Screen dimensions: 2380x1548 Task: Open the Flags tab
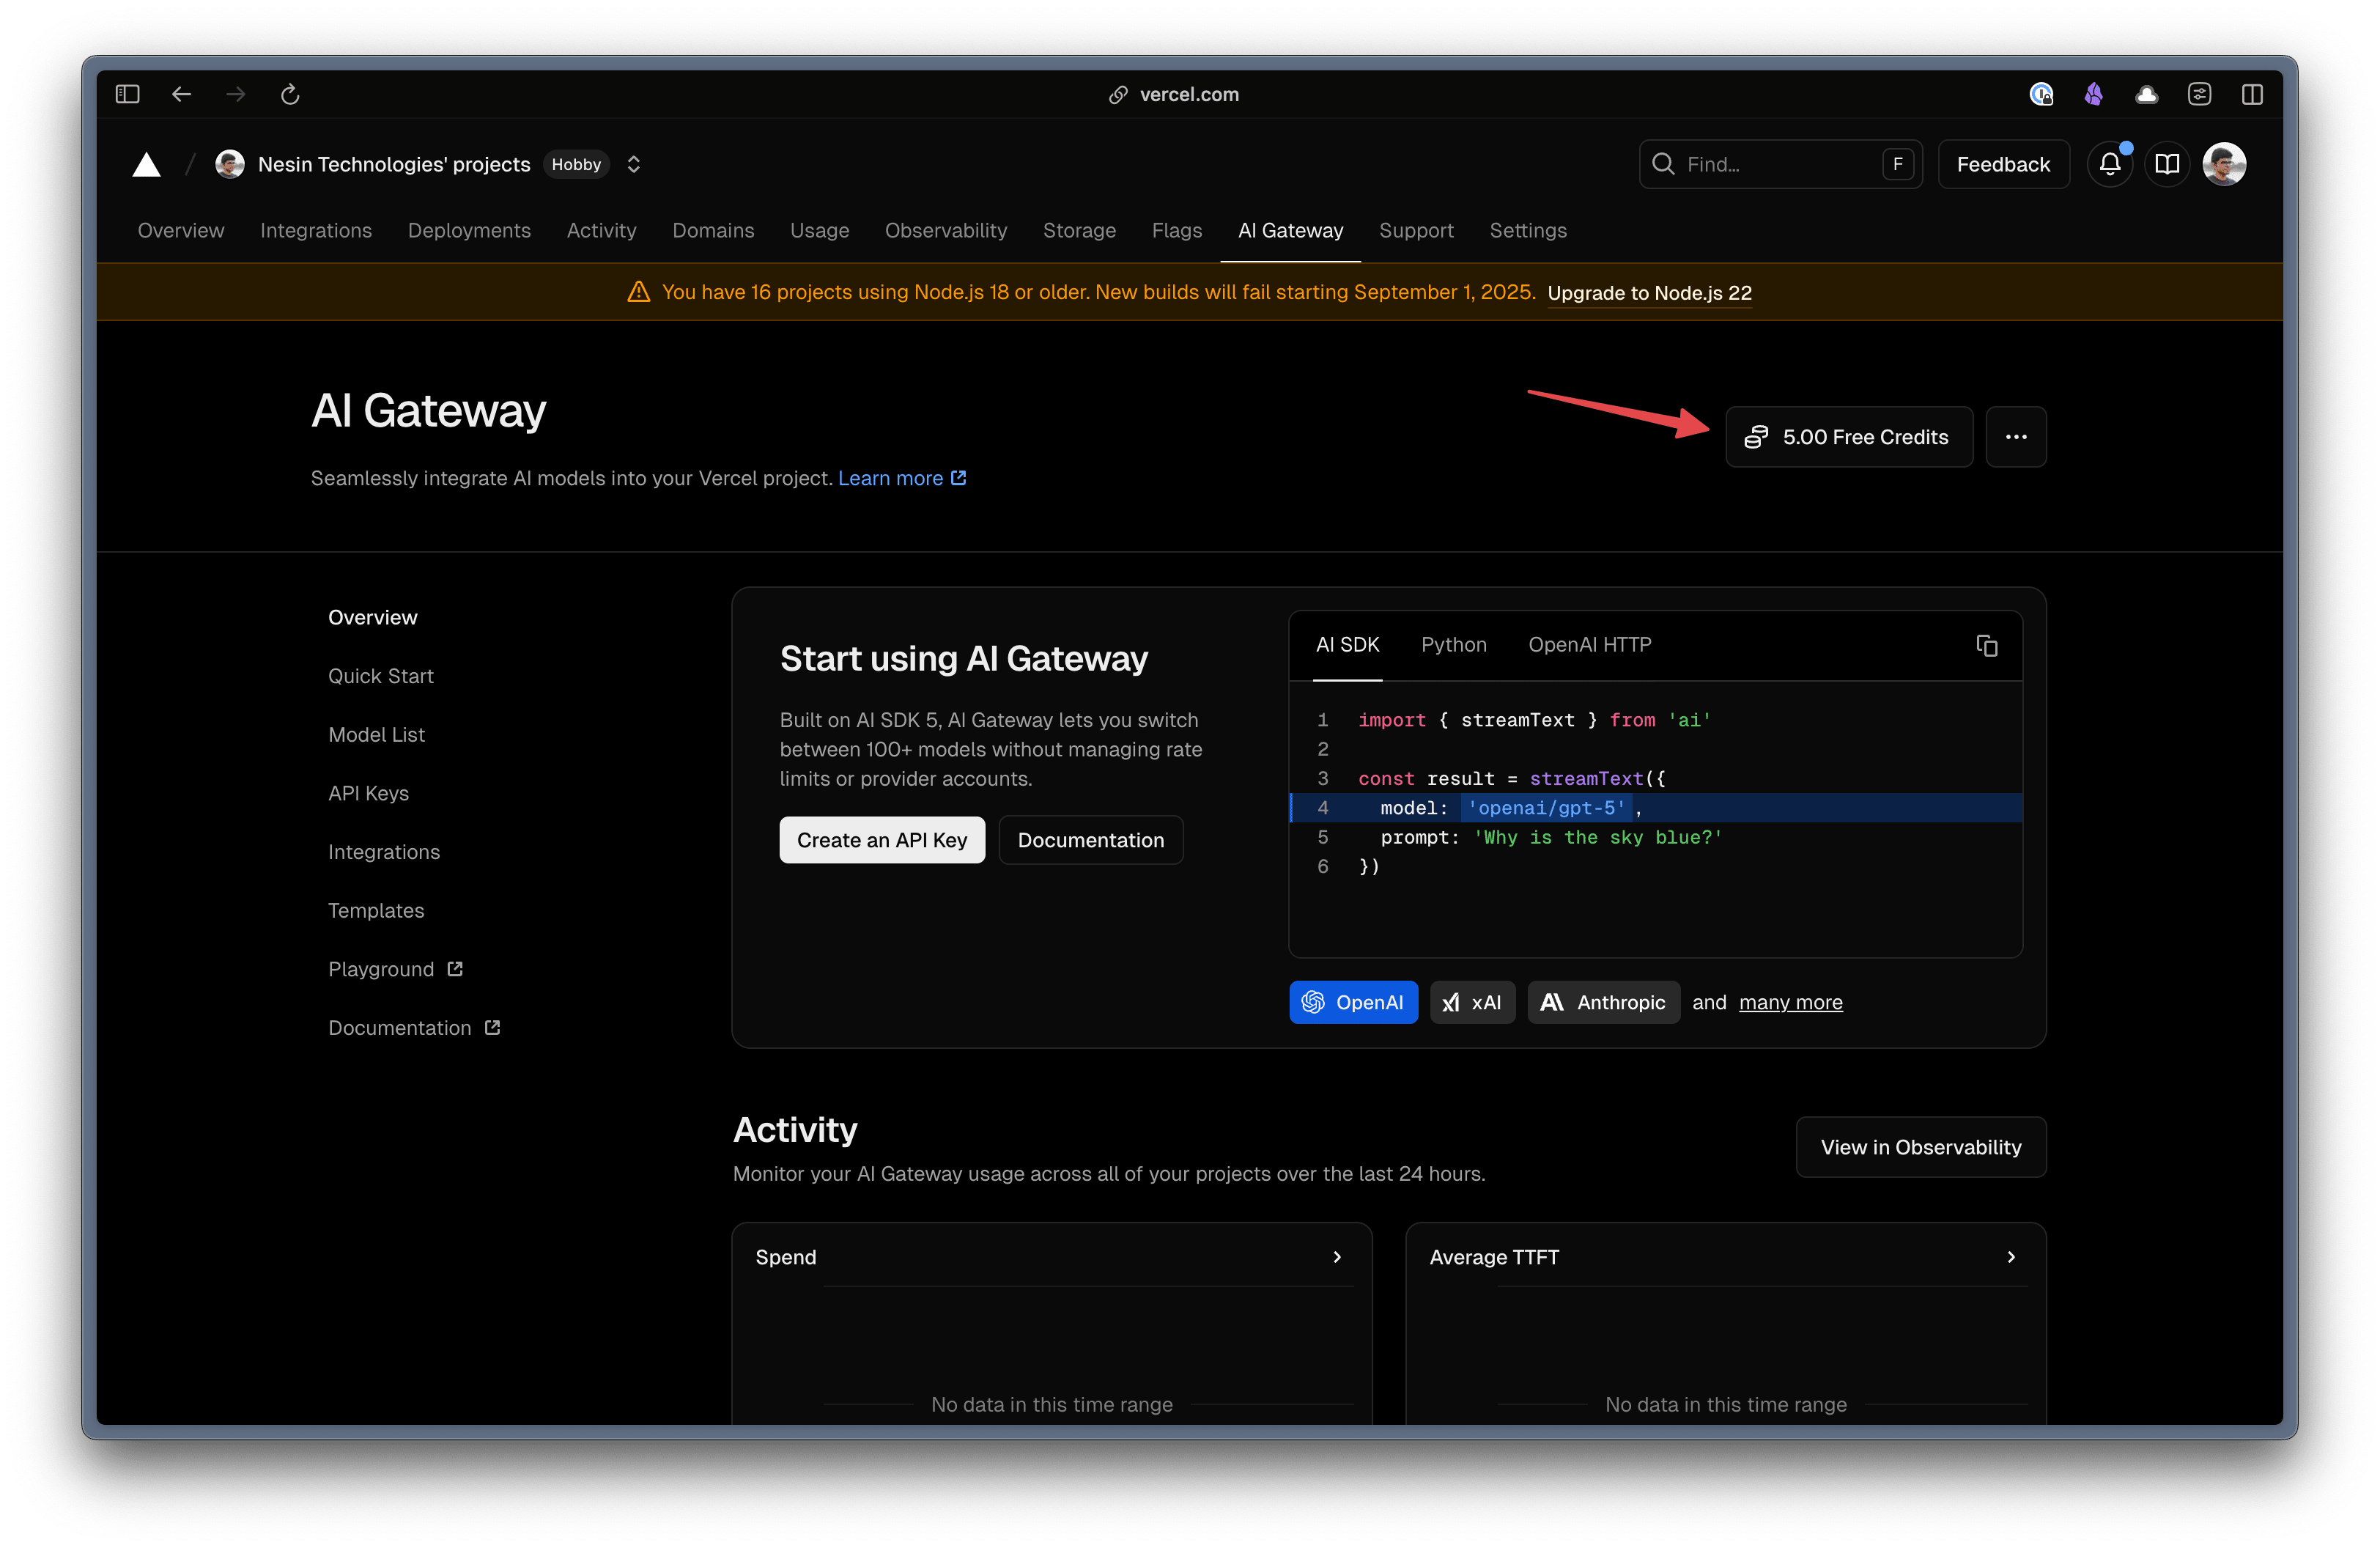(1176, 230)
